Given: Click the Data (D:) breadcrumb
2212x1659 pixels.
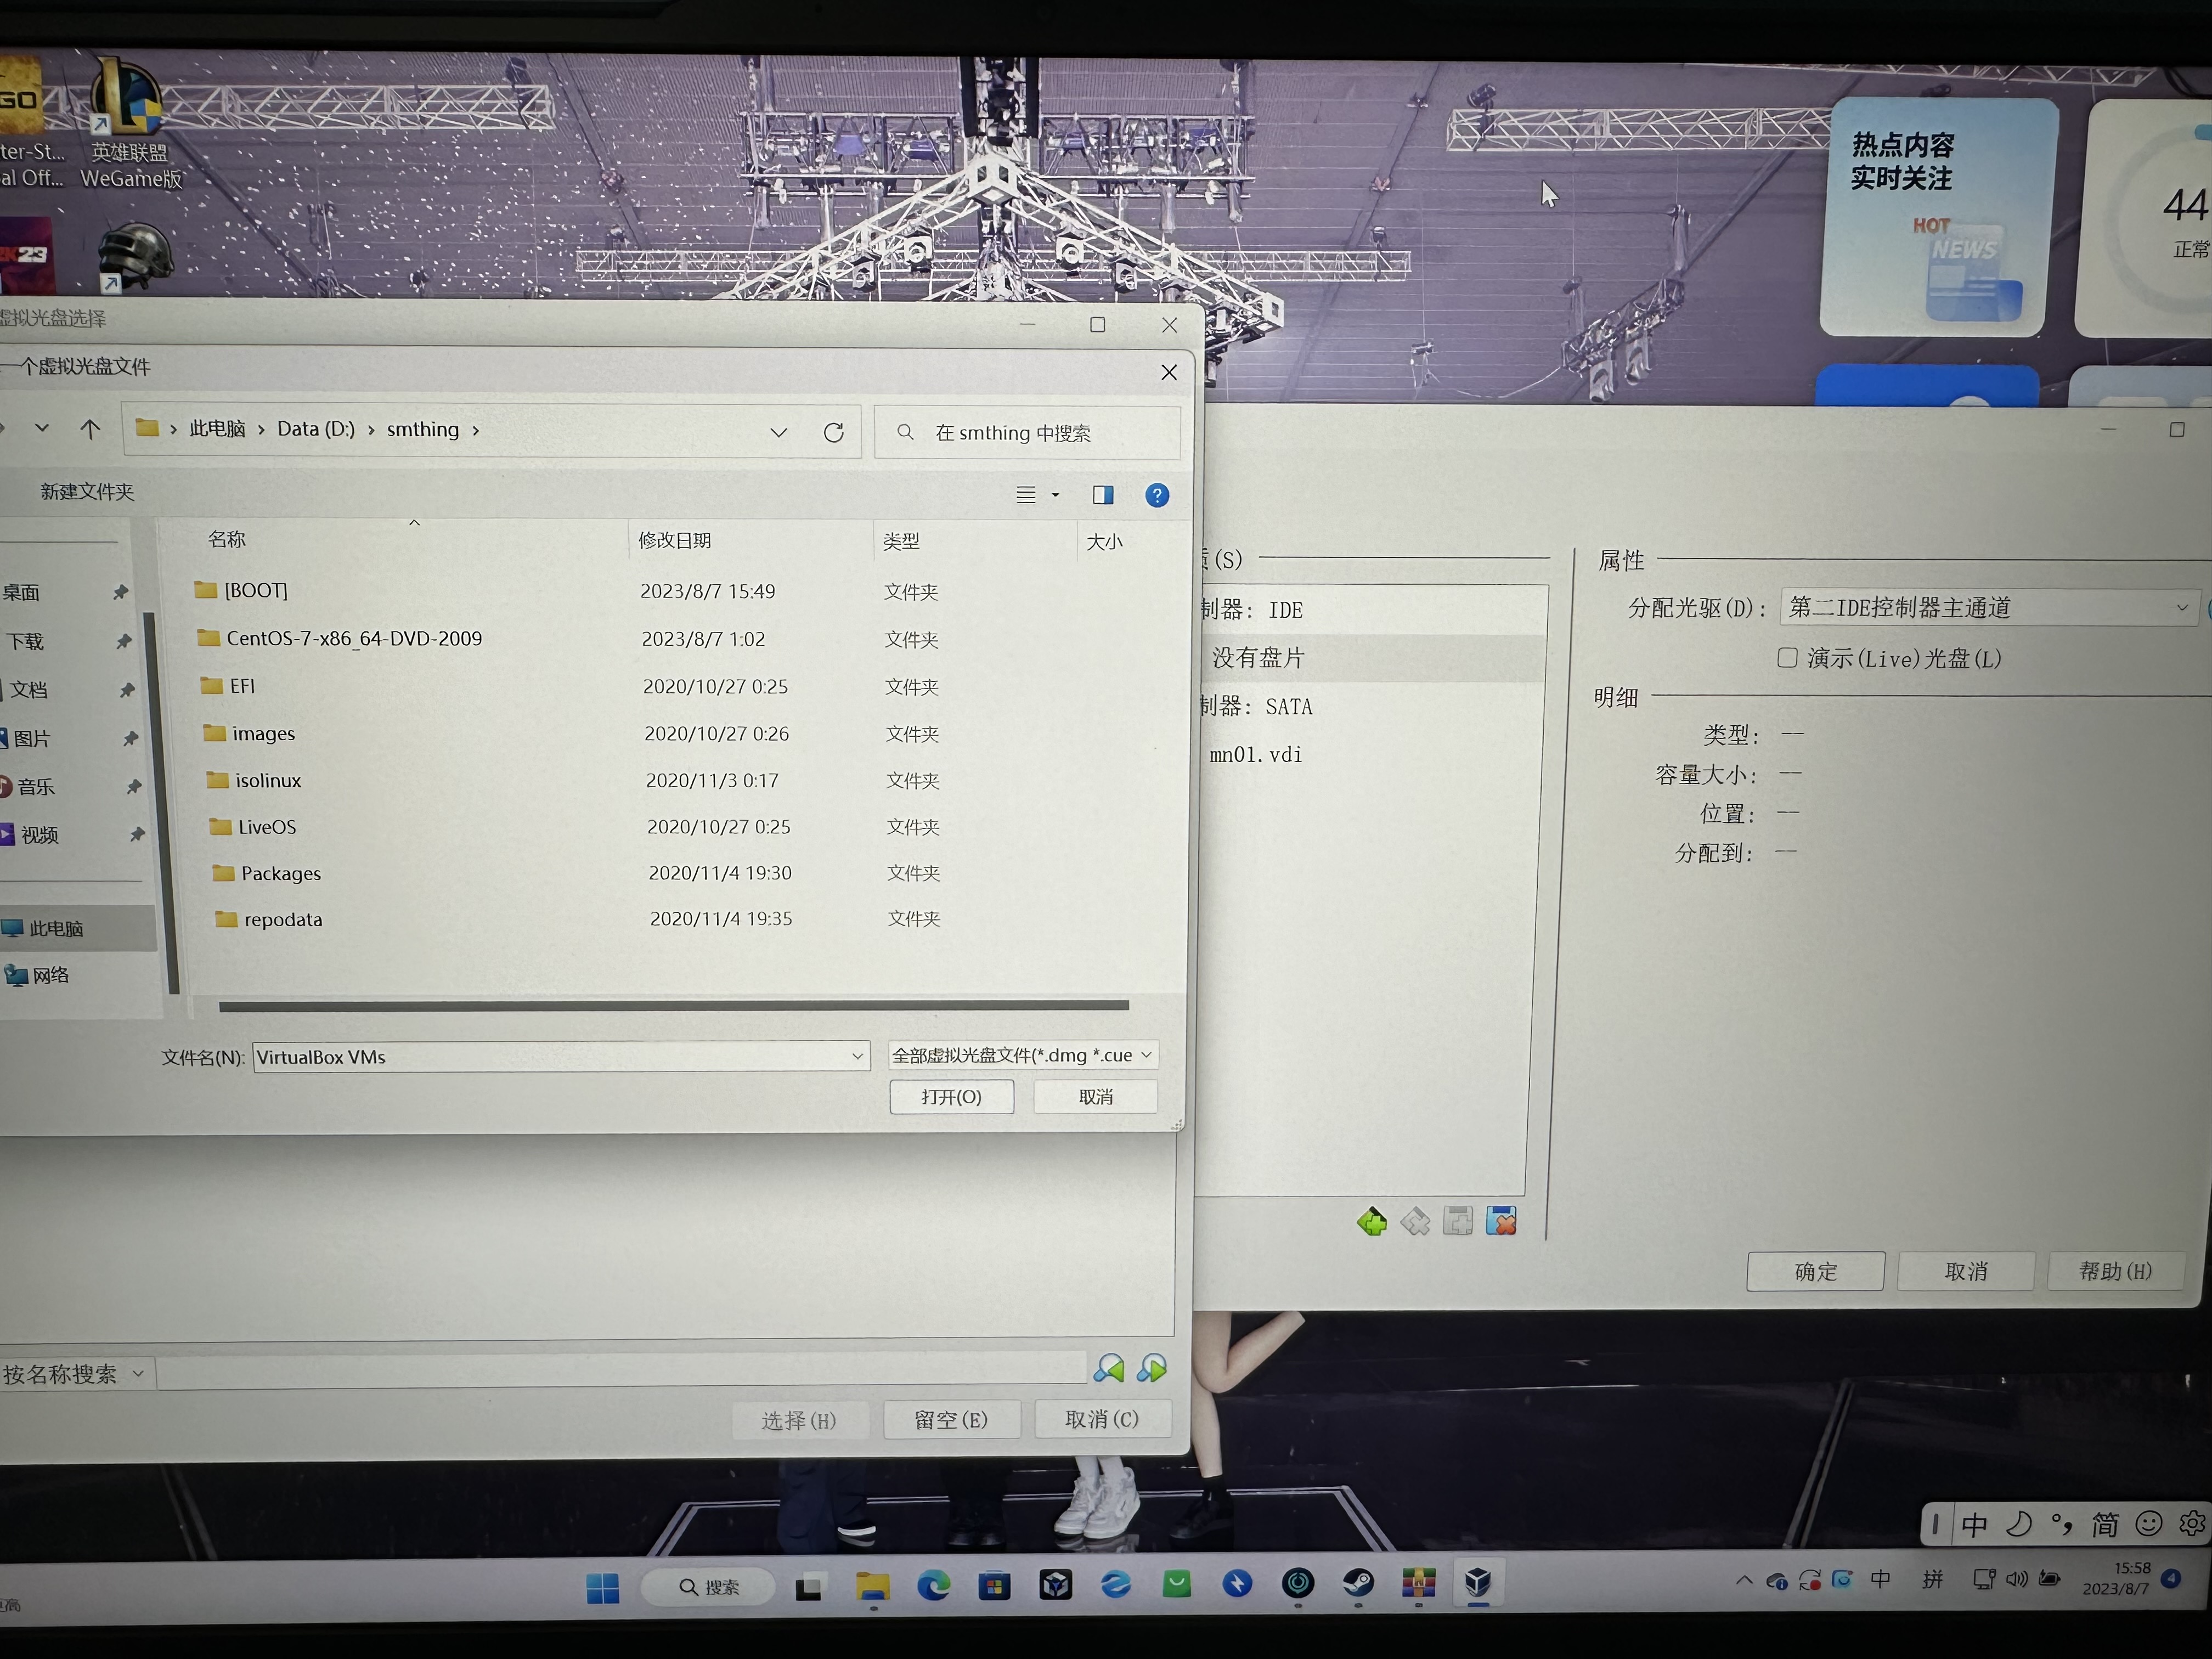Looking at the screenshot, I should coord(316,429).
